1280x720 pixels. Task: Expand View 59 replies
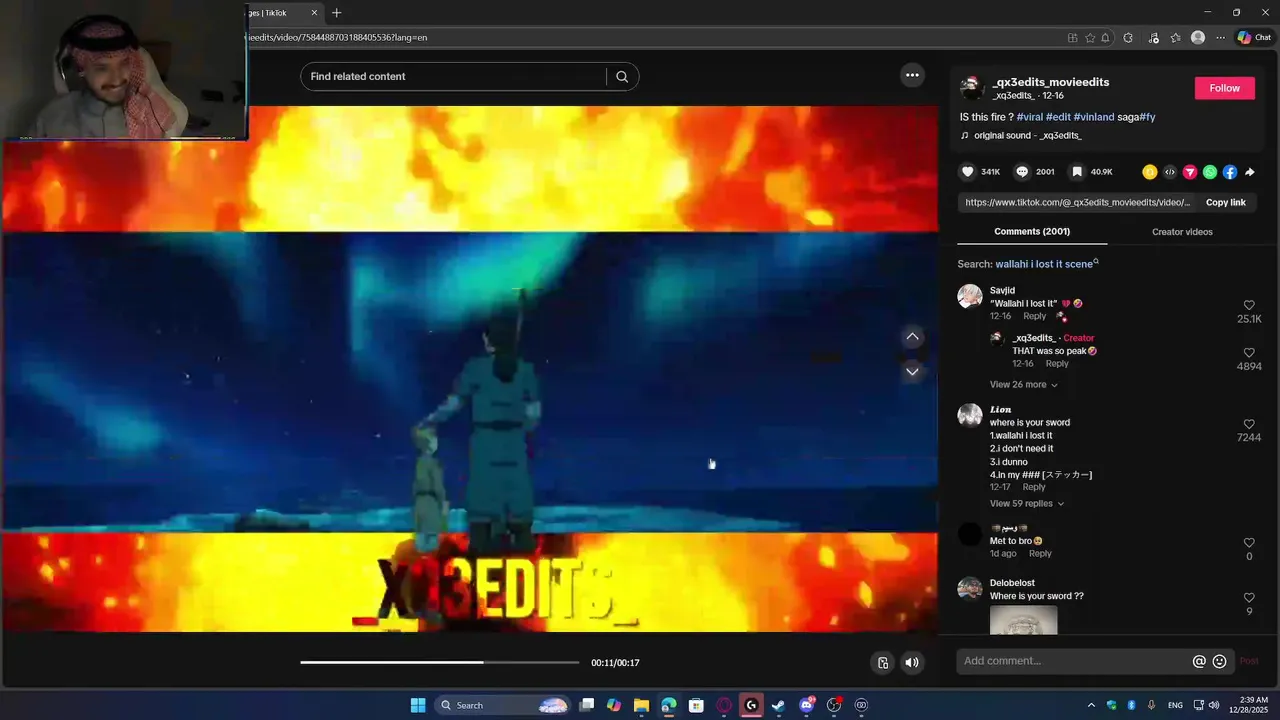(x=1027, y=504)
